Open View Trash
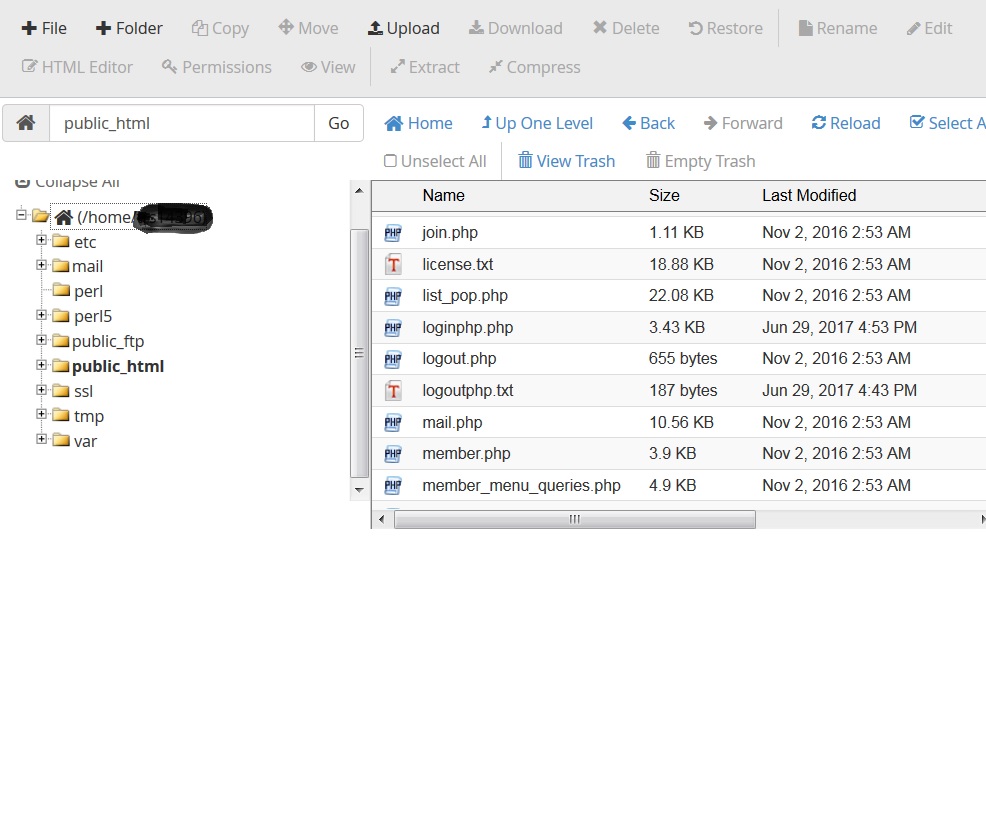This screenshot has height=816, width=986. pyautogui.click(x=566, y=161)
